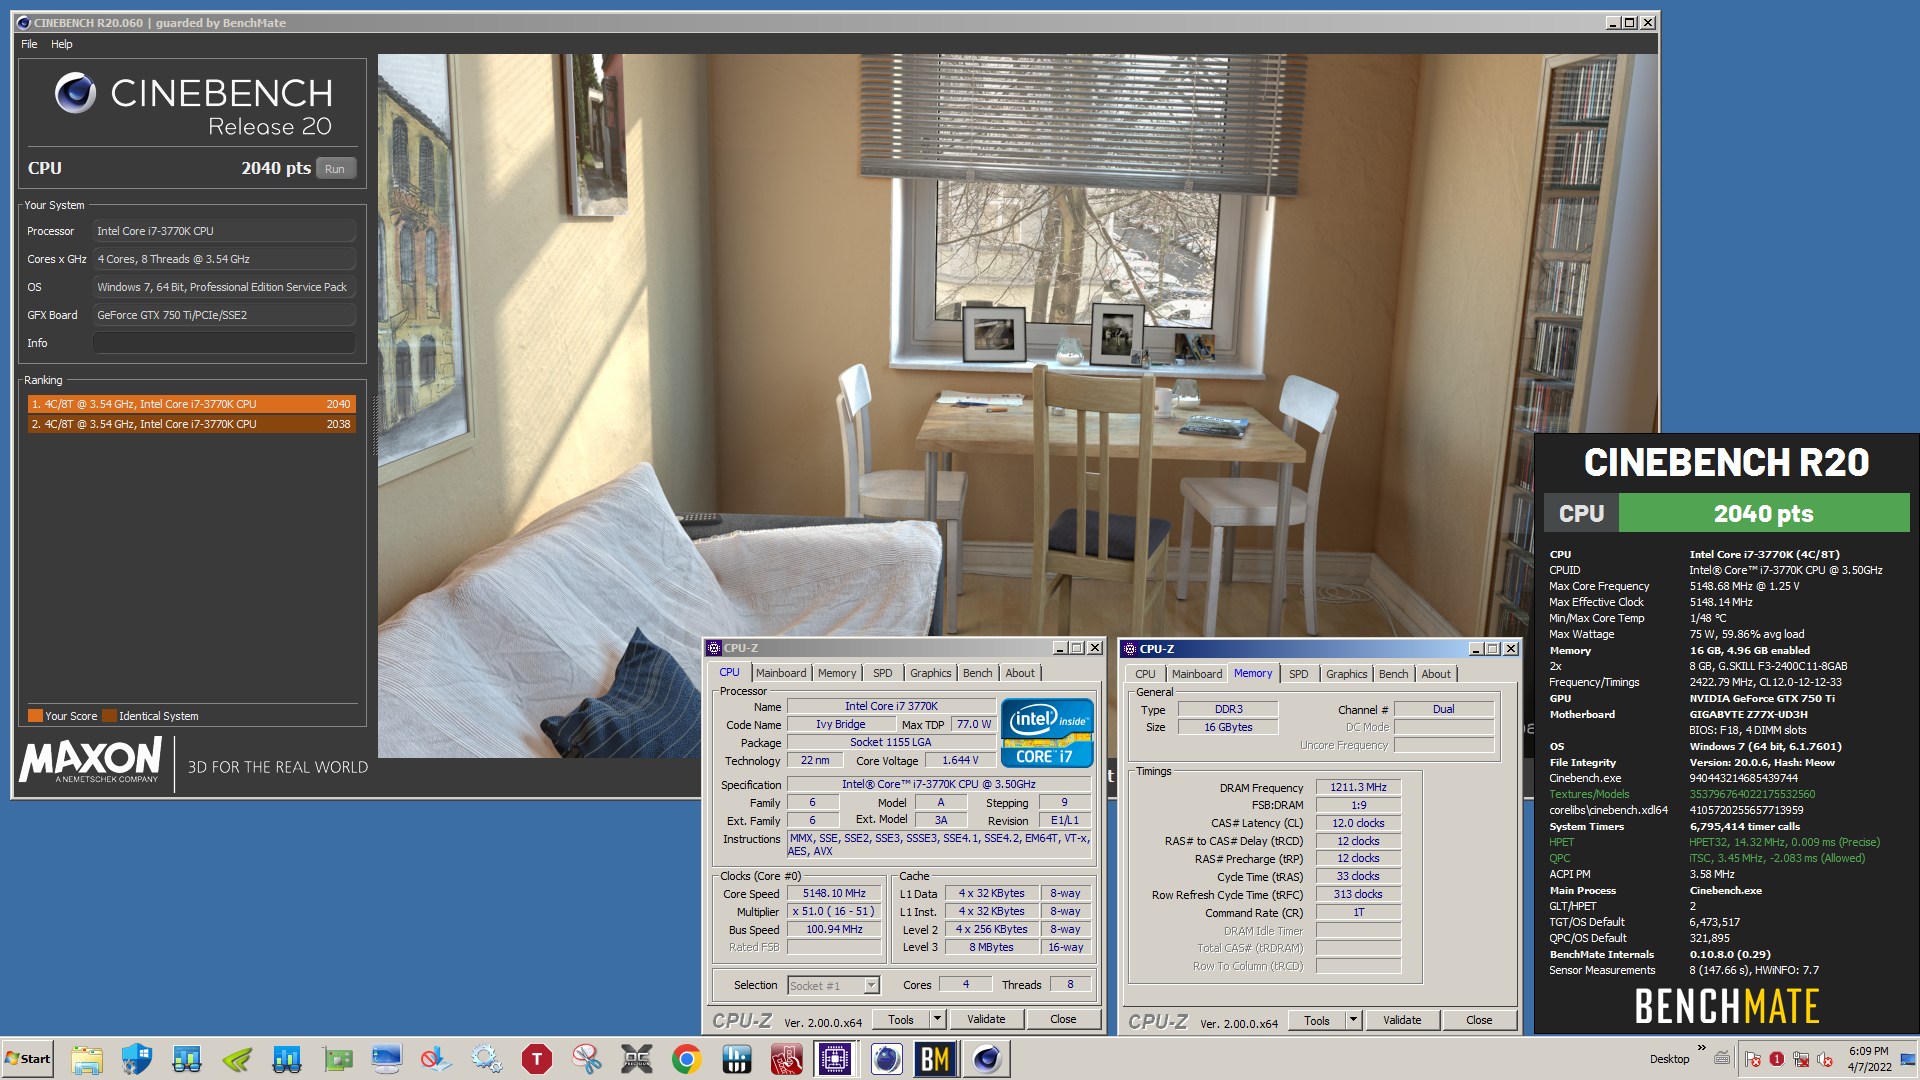Expand the Desktop toolbar chevron

tap(1701, 1048)
